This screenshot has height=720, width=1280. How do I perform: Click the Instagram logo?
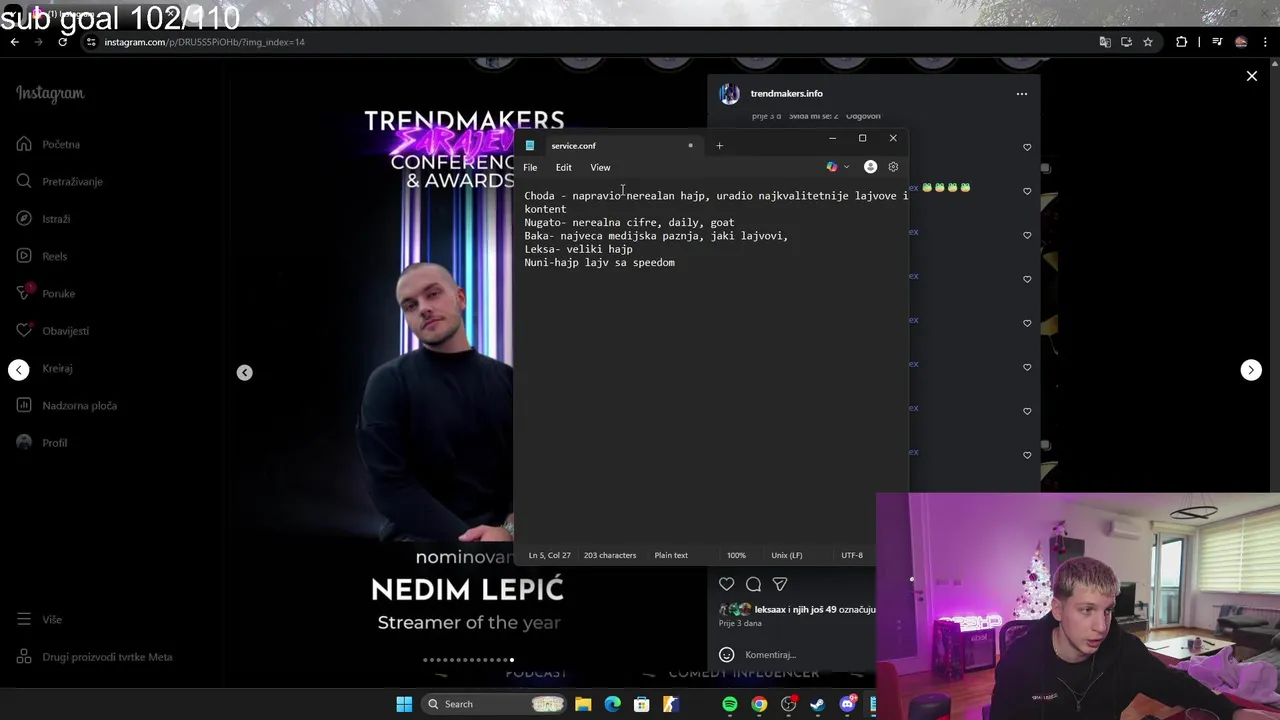pos(50,93)
